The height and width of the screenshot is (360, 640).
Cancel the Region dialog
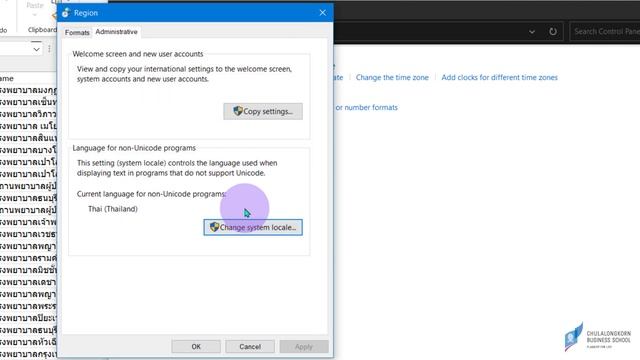[x=250, y=347]
